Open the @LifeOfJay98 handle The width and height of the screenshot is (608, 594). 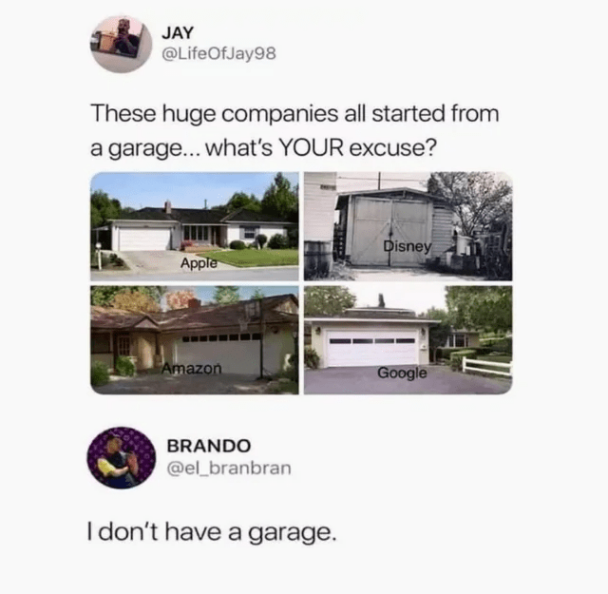[219, 54]
